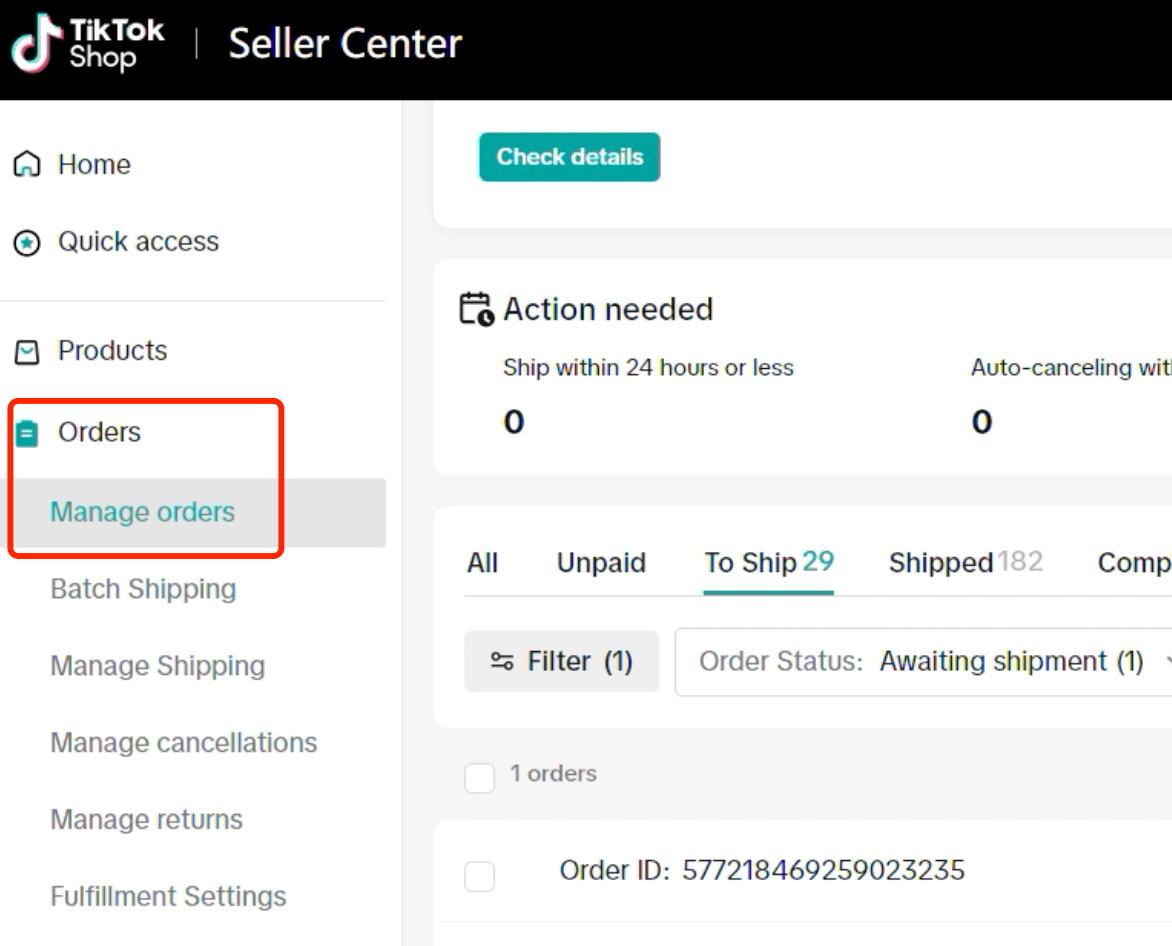Viewport: 1172px width, 946px height.
Task: Select the Unpaid tab
Action: click(601, 563)
